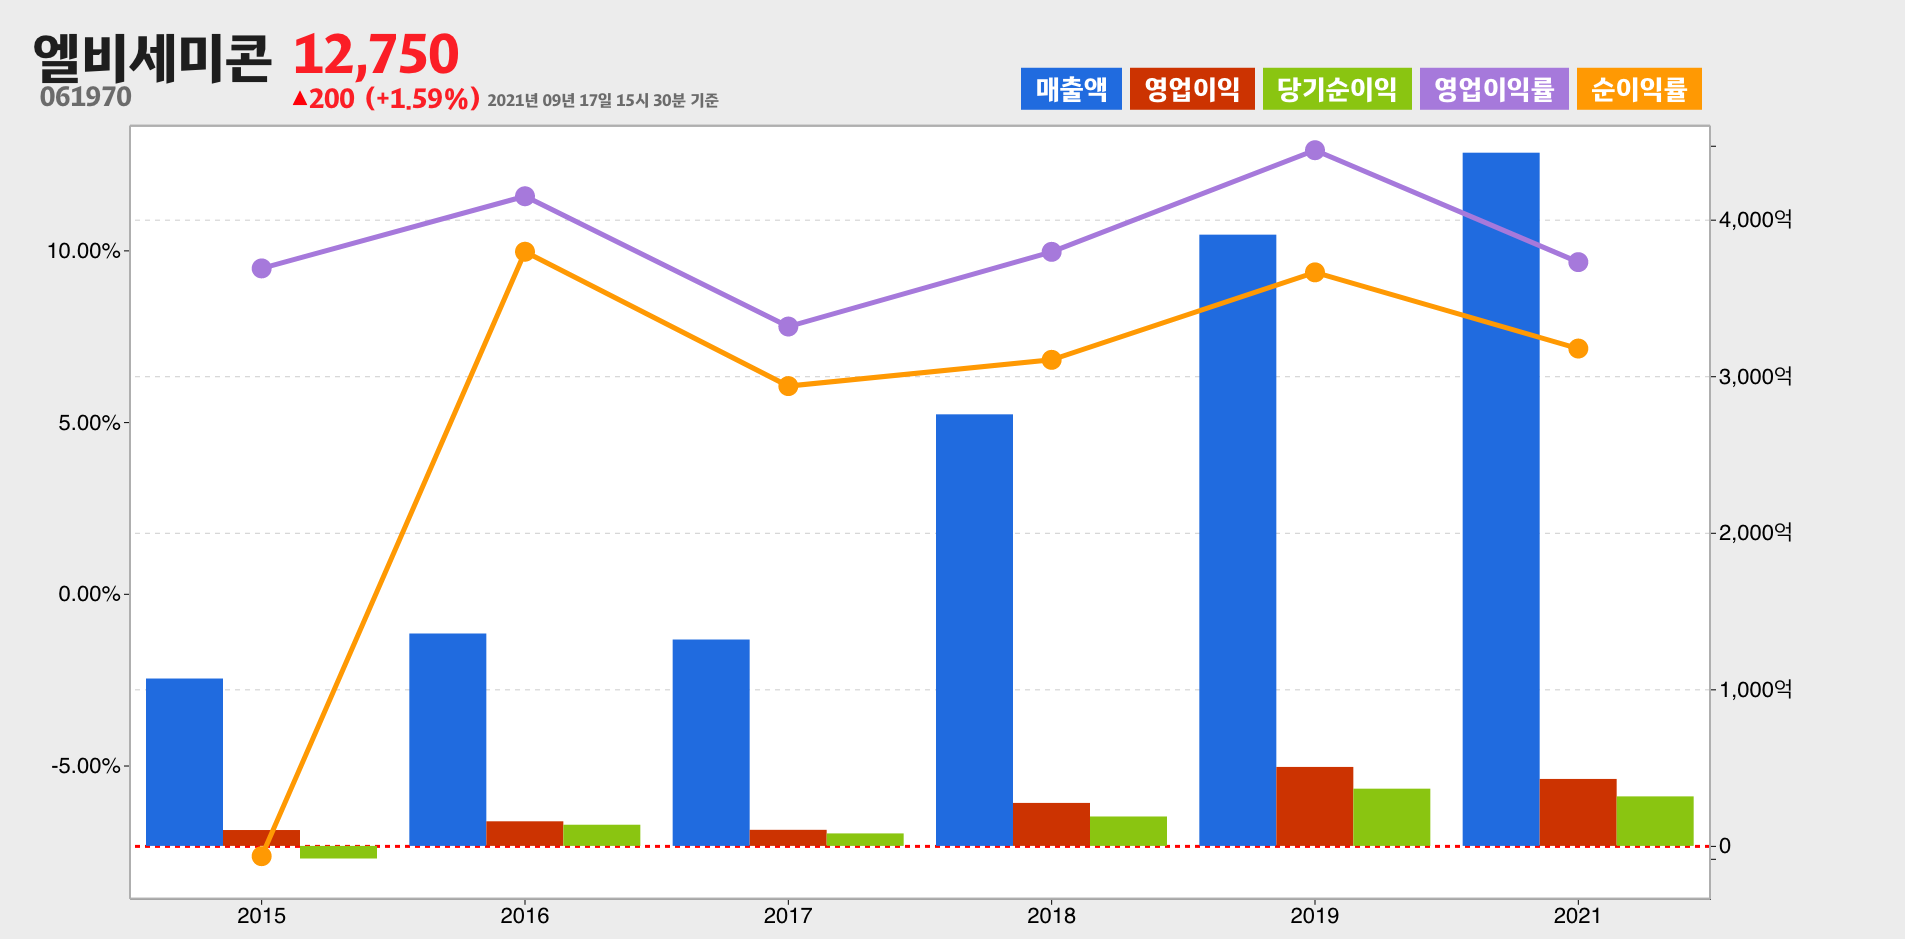
Task: Click the 2016 x-axis label
Action: pos(525,916)
